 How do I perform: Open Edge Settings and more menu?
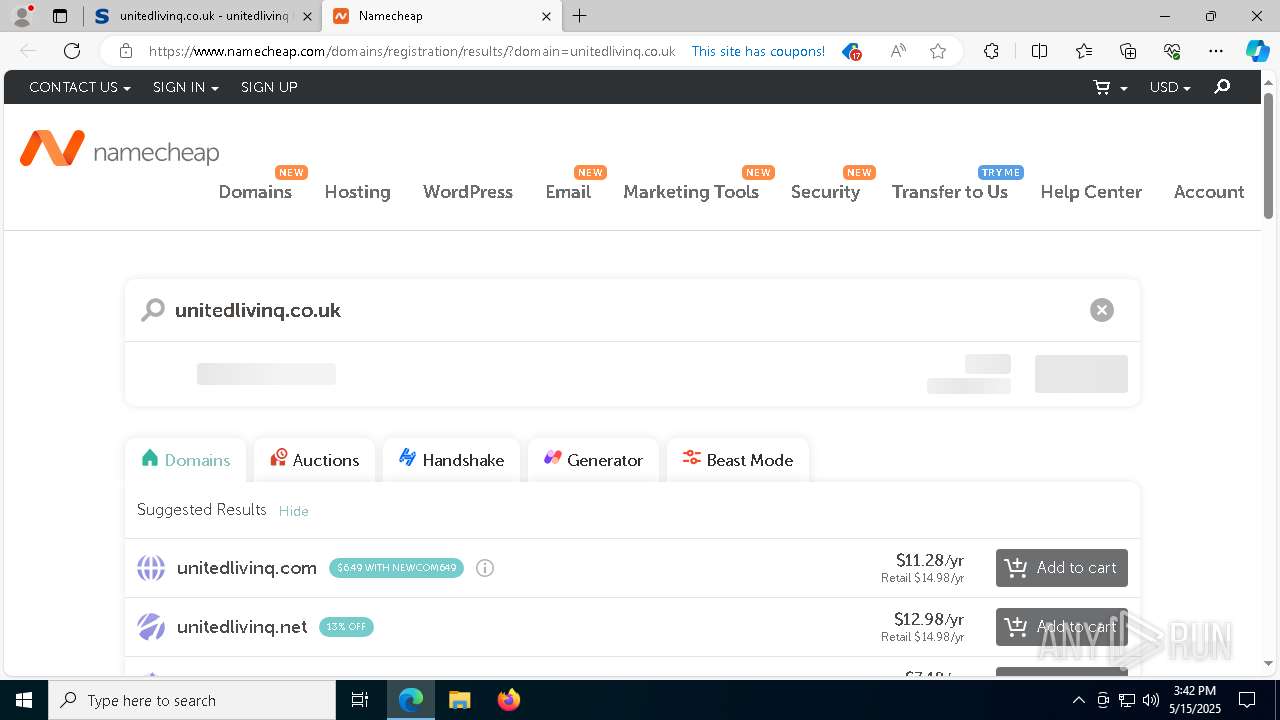click(x=1216, y=51)
